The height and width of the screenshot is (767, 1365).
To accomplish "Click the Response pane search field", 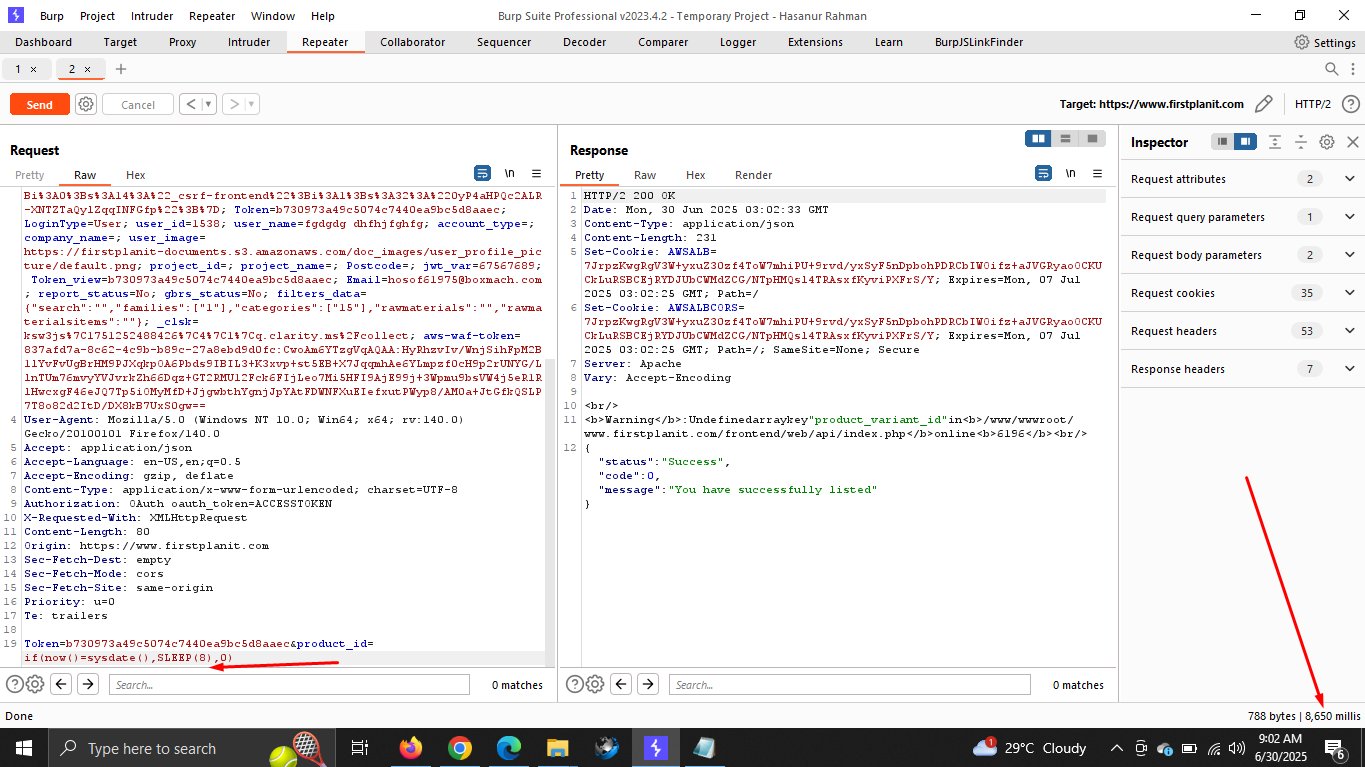I will tap(850, 685).
